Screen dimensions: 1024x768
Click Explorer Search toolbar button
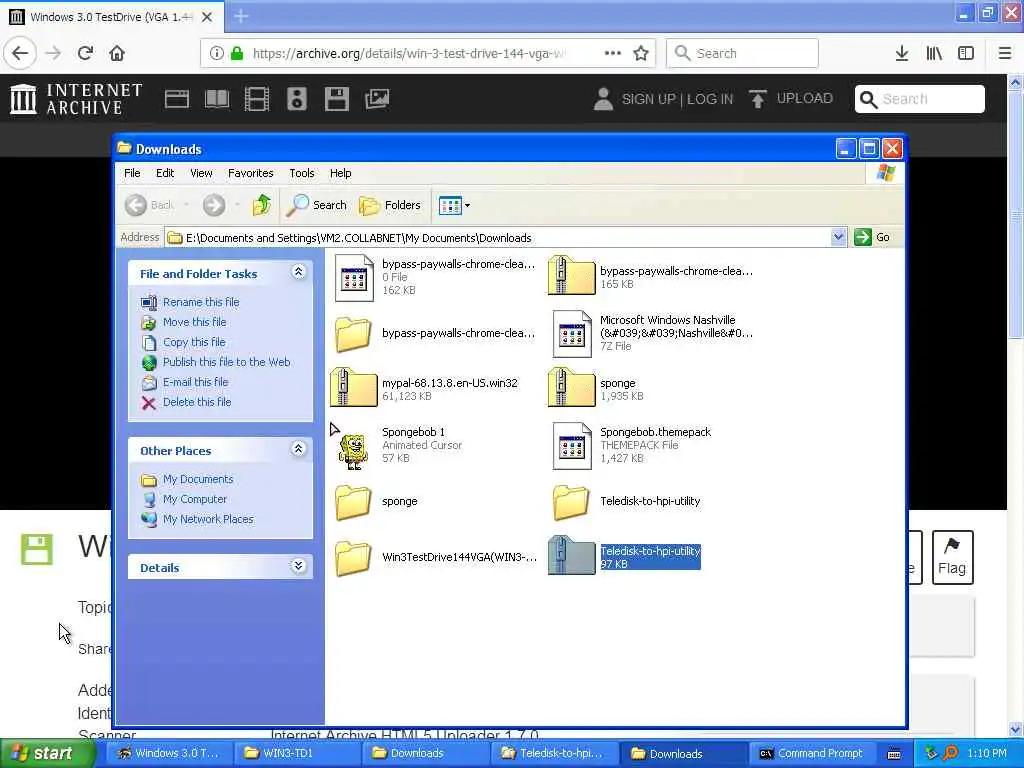pyautogui.click(x=317, y=205)
